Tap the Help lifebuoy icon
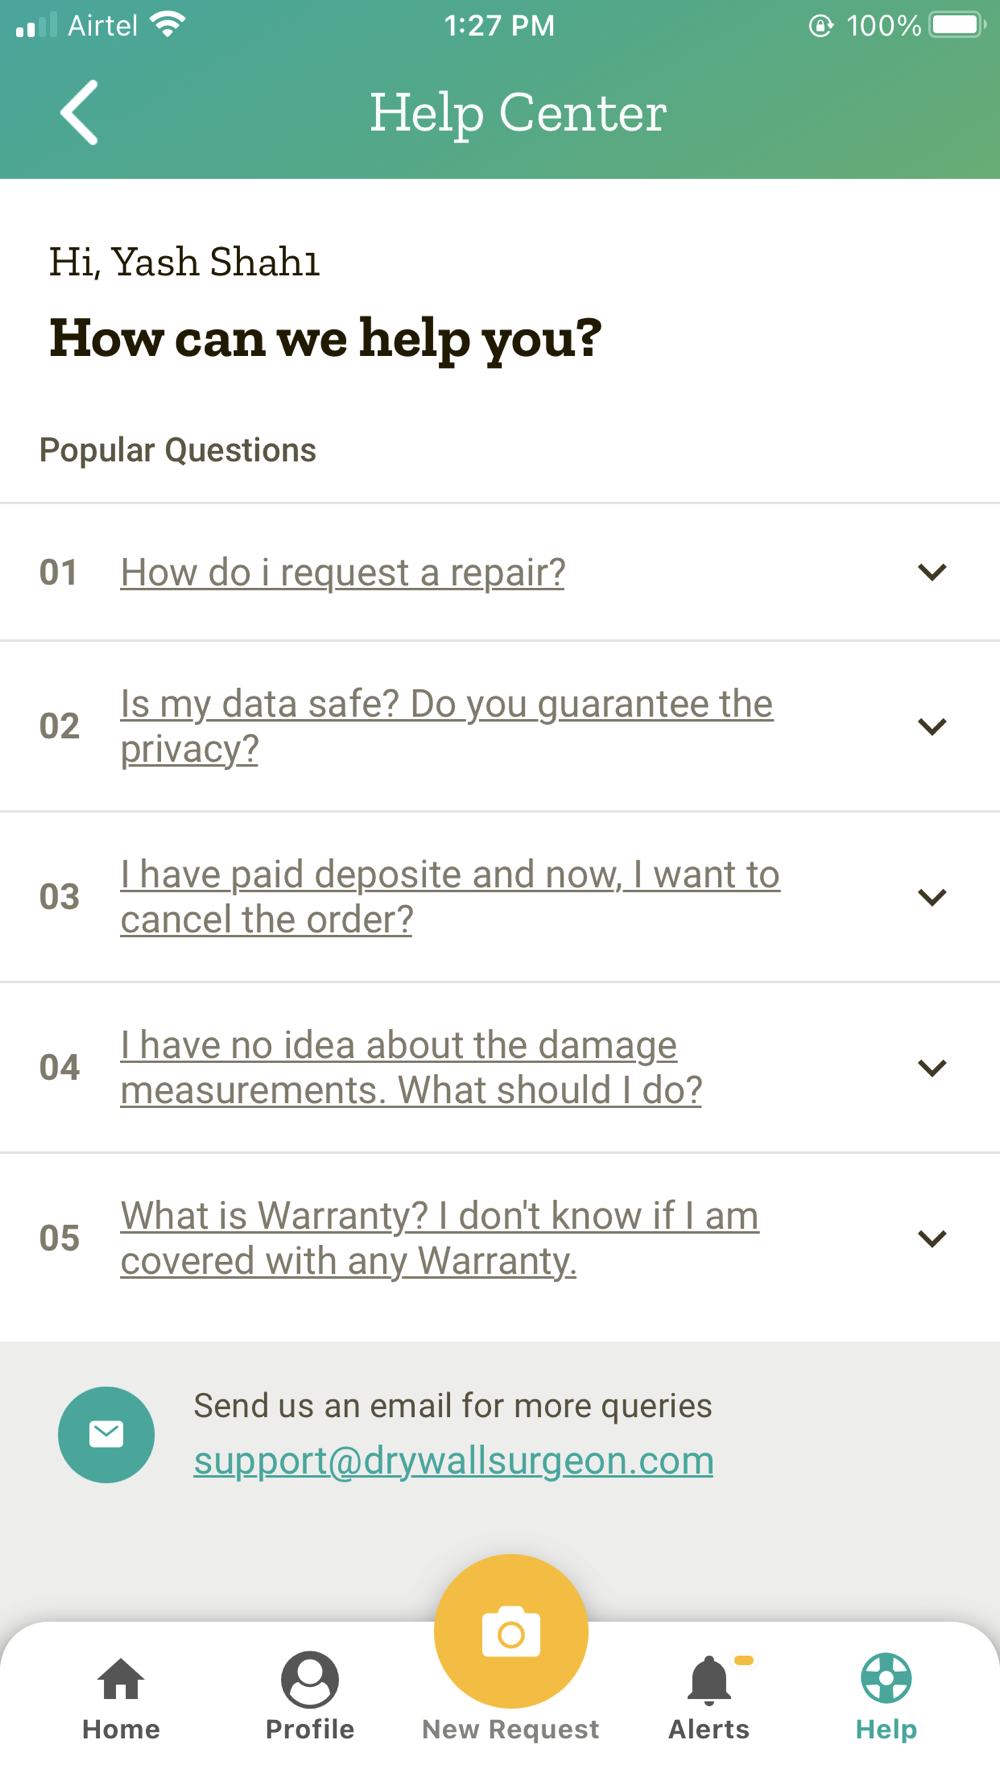 (x=886, y=1678)
